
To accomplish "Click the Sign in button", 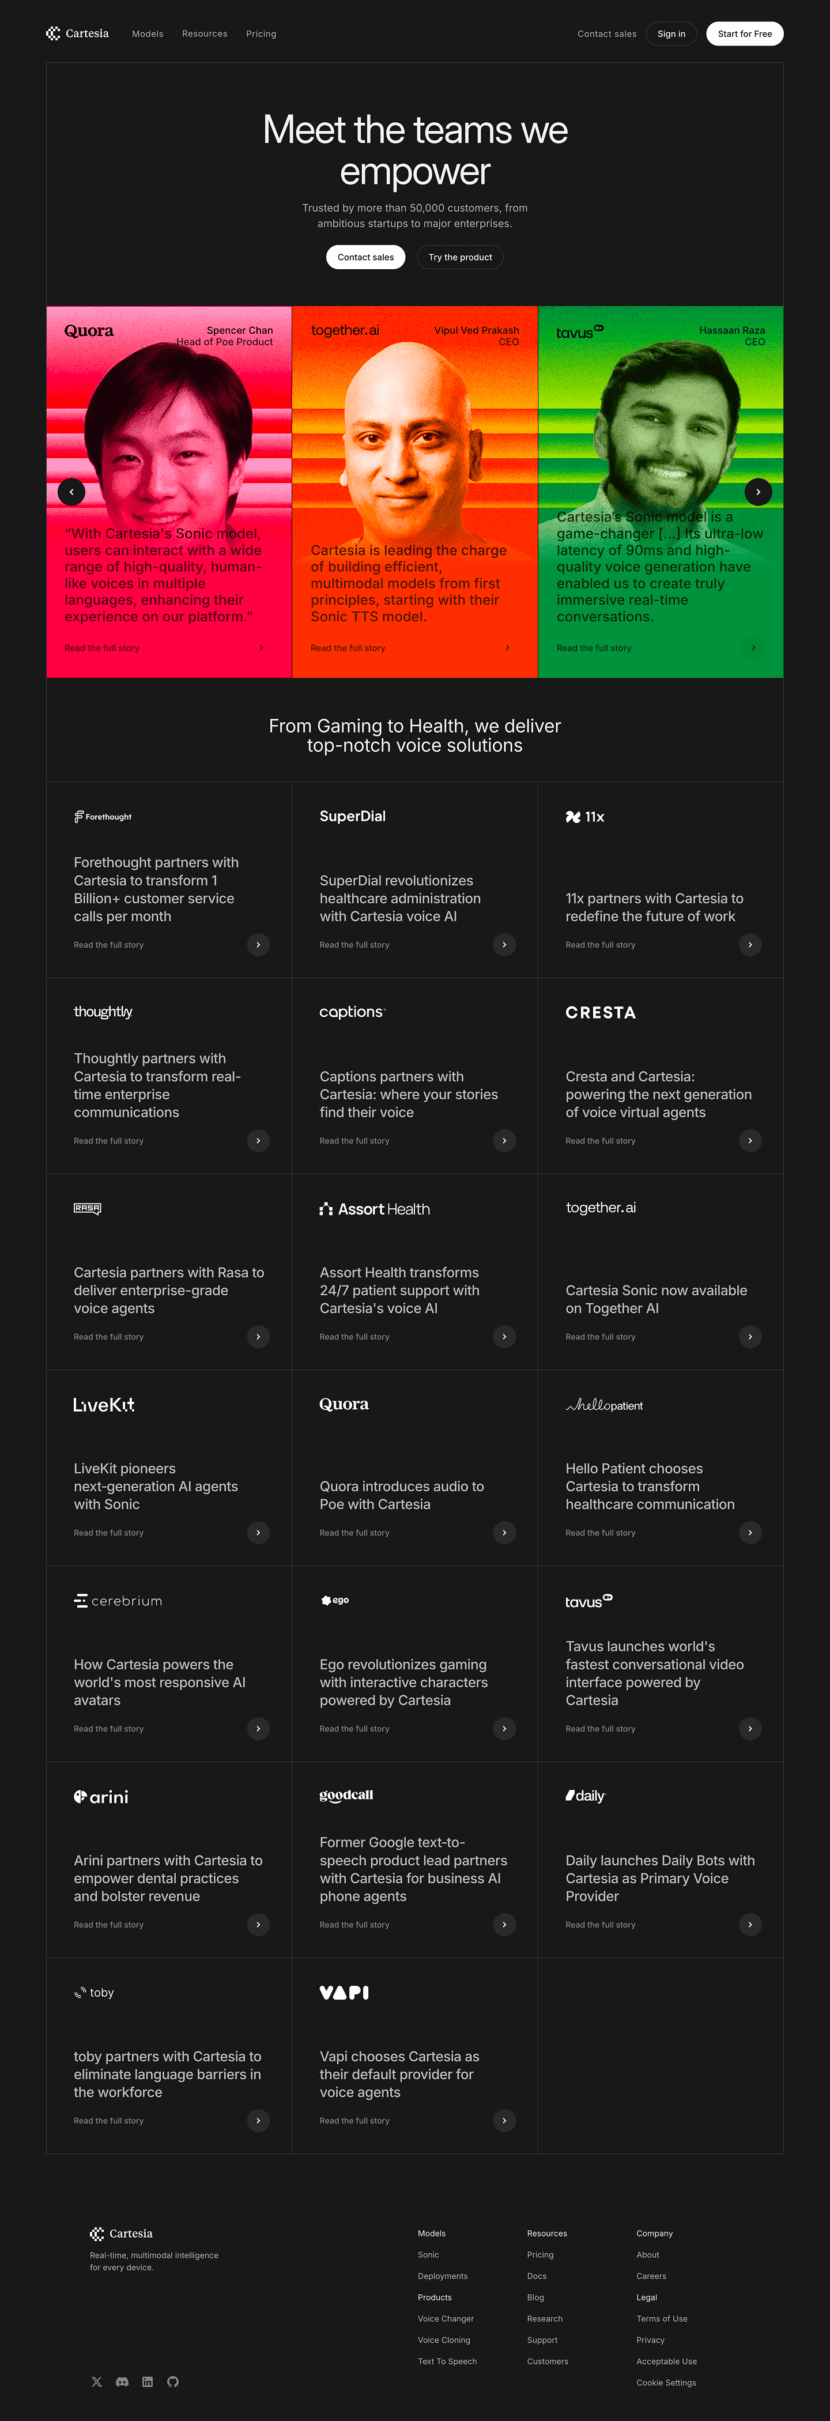I will tap(670, 33).
